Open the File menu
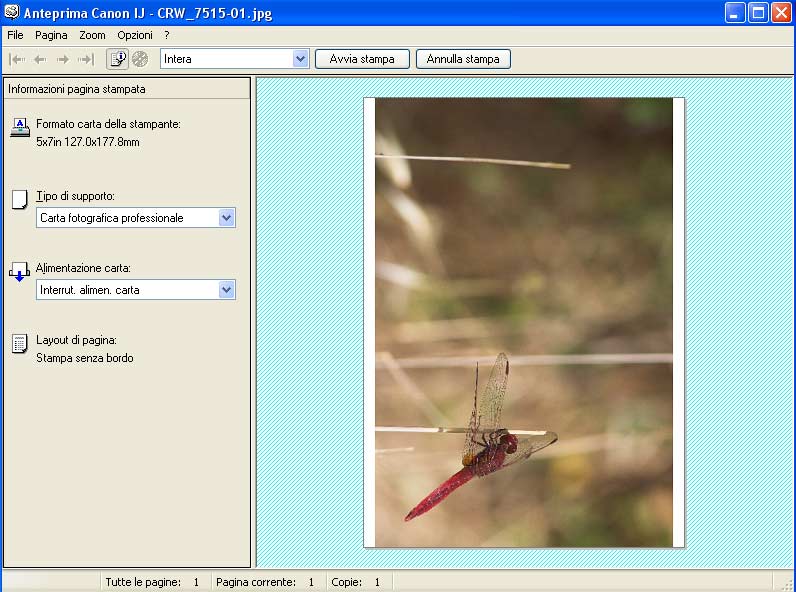 pyautogui.click(x=15, y=35)
